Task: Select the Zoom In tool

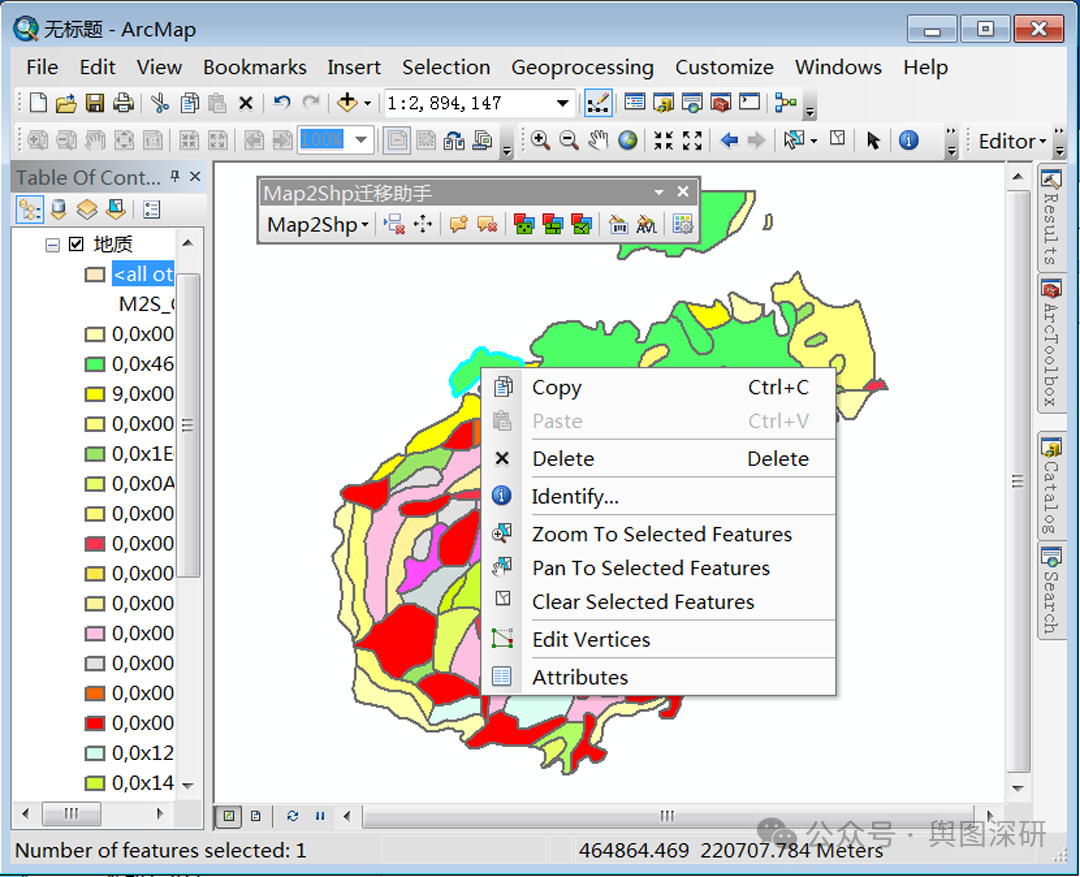Action: pyautogui.click(x=540, y=141)
